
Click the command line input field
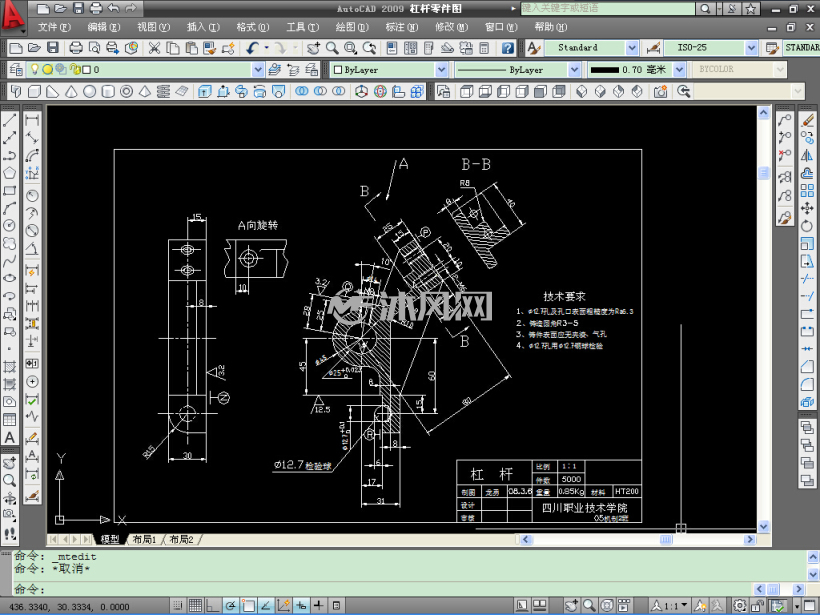383,589
